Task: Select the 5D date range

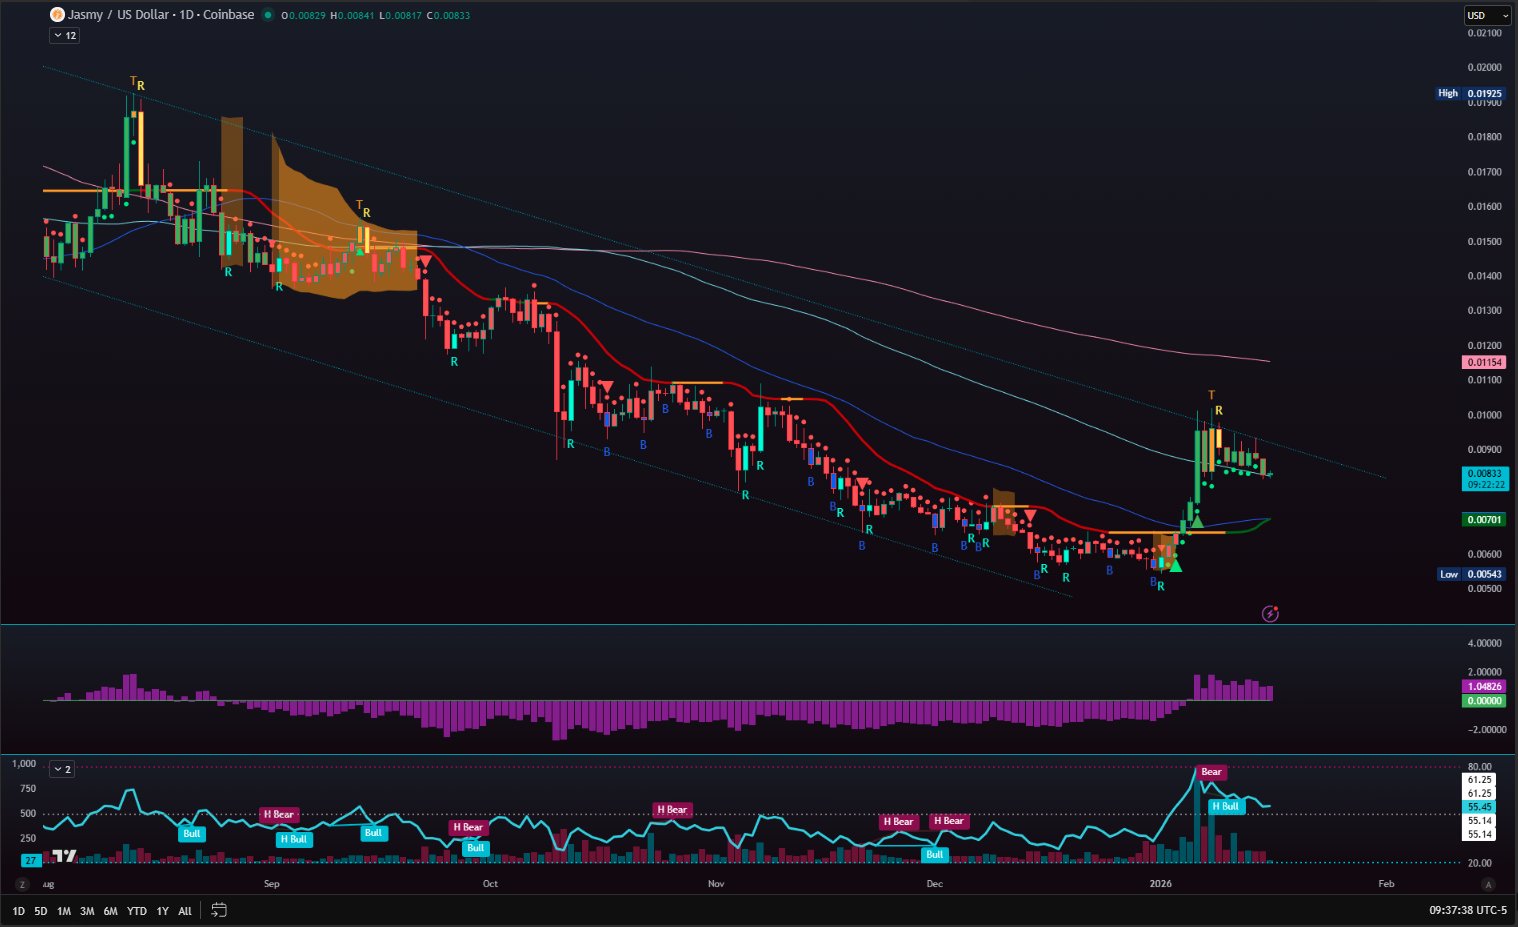Action: tap(41, 911)
